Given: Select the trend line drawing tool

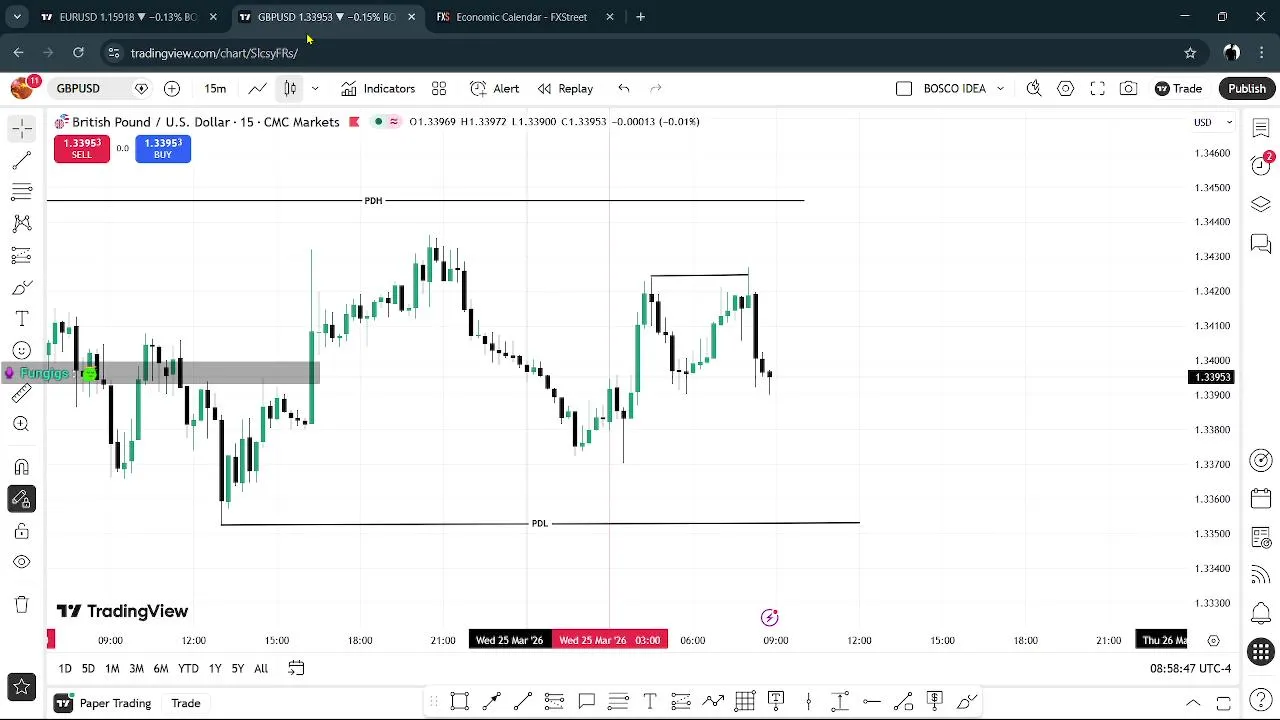Looking at the screenshot, I should pos(22,160).
